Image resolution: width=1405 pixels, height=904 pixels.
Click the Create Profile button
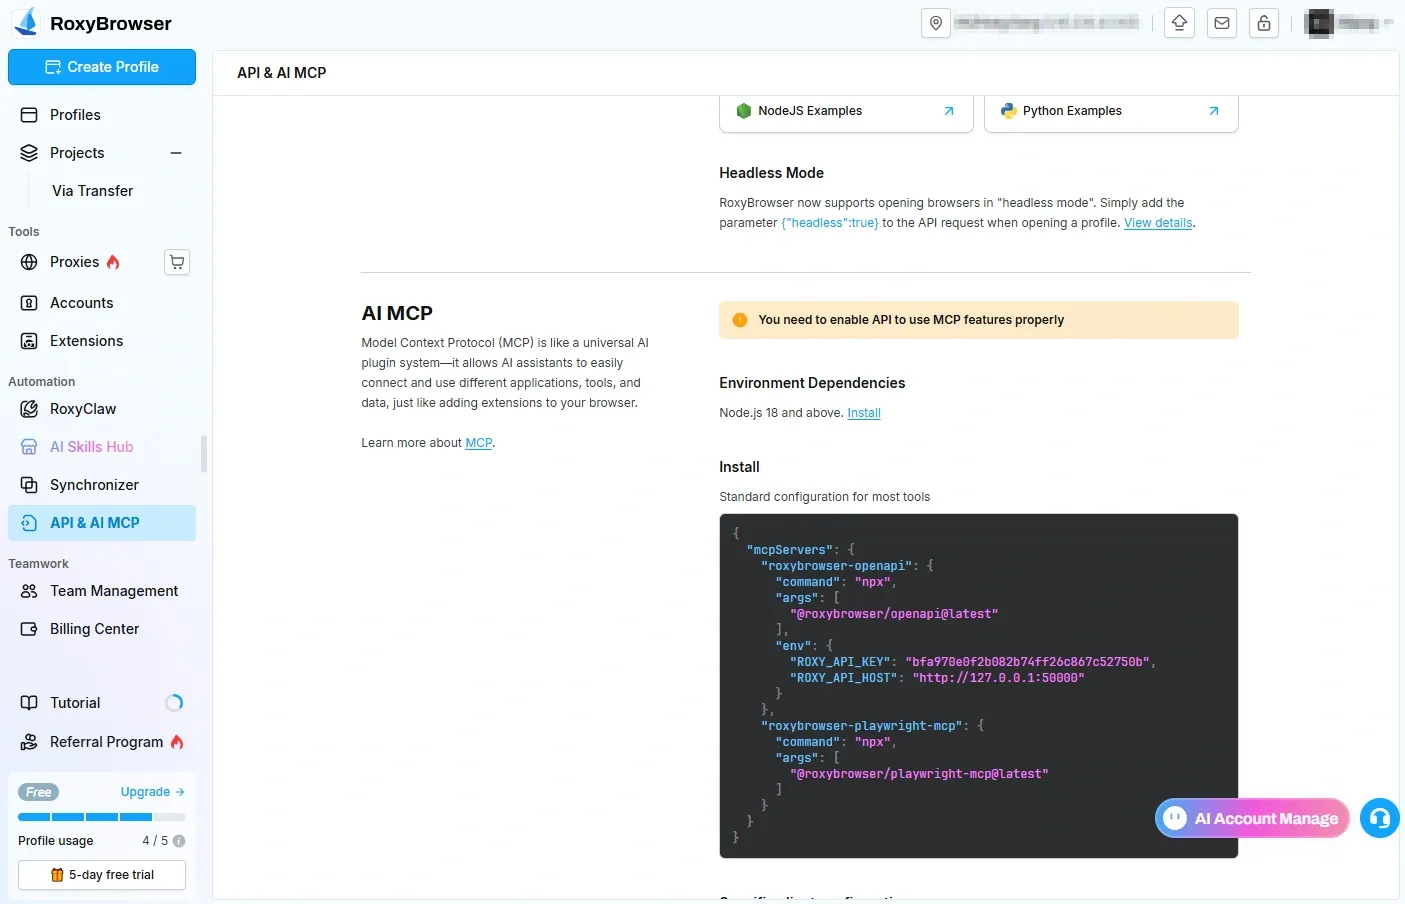tap(102, 67)
